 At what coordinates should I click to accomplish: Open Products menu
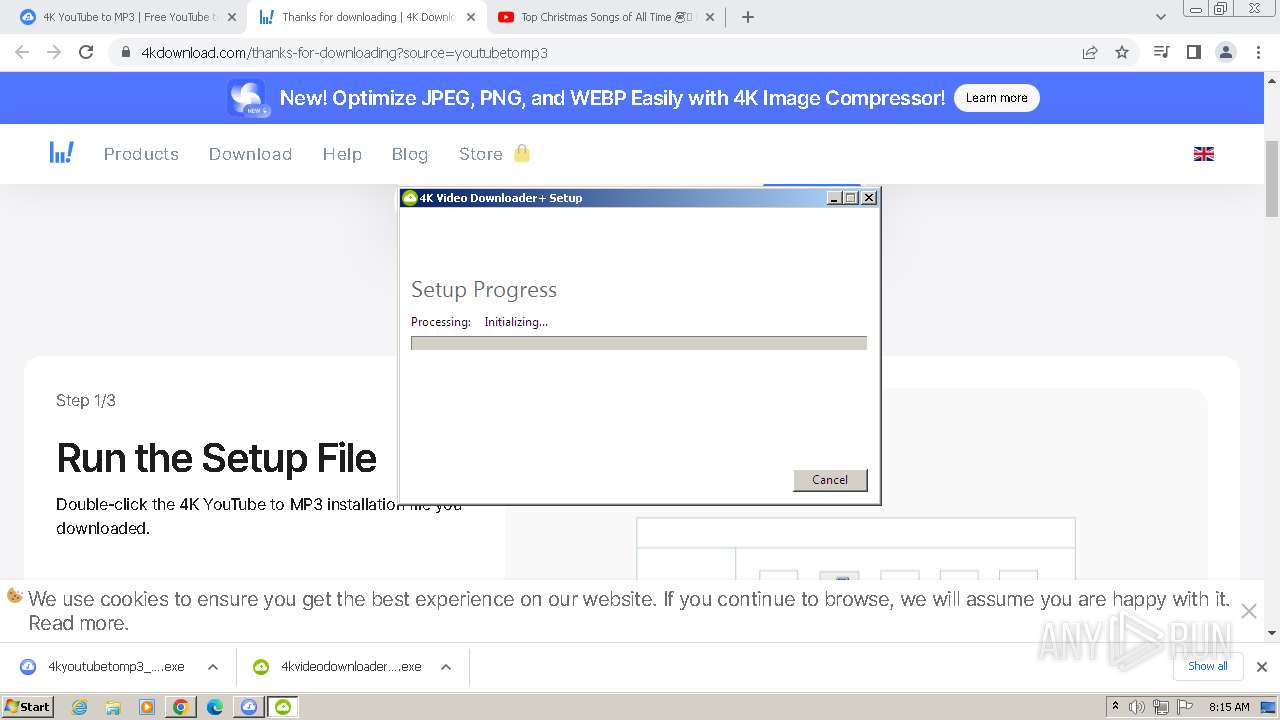point(141,154)
